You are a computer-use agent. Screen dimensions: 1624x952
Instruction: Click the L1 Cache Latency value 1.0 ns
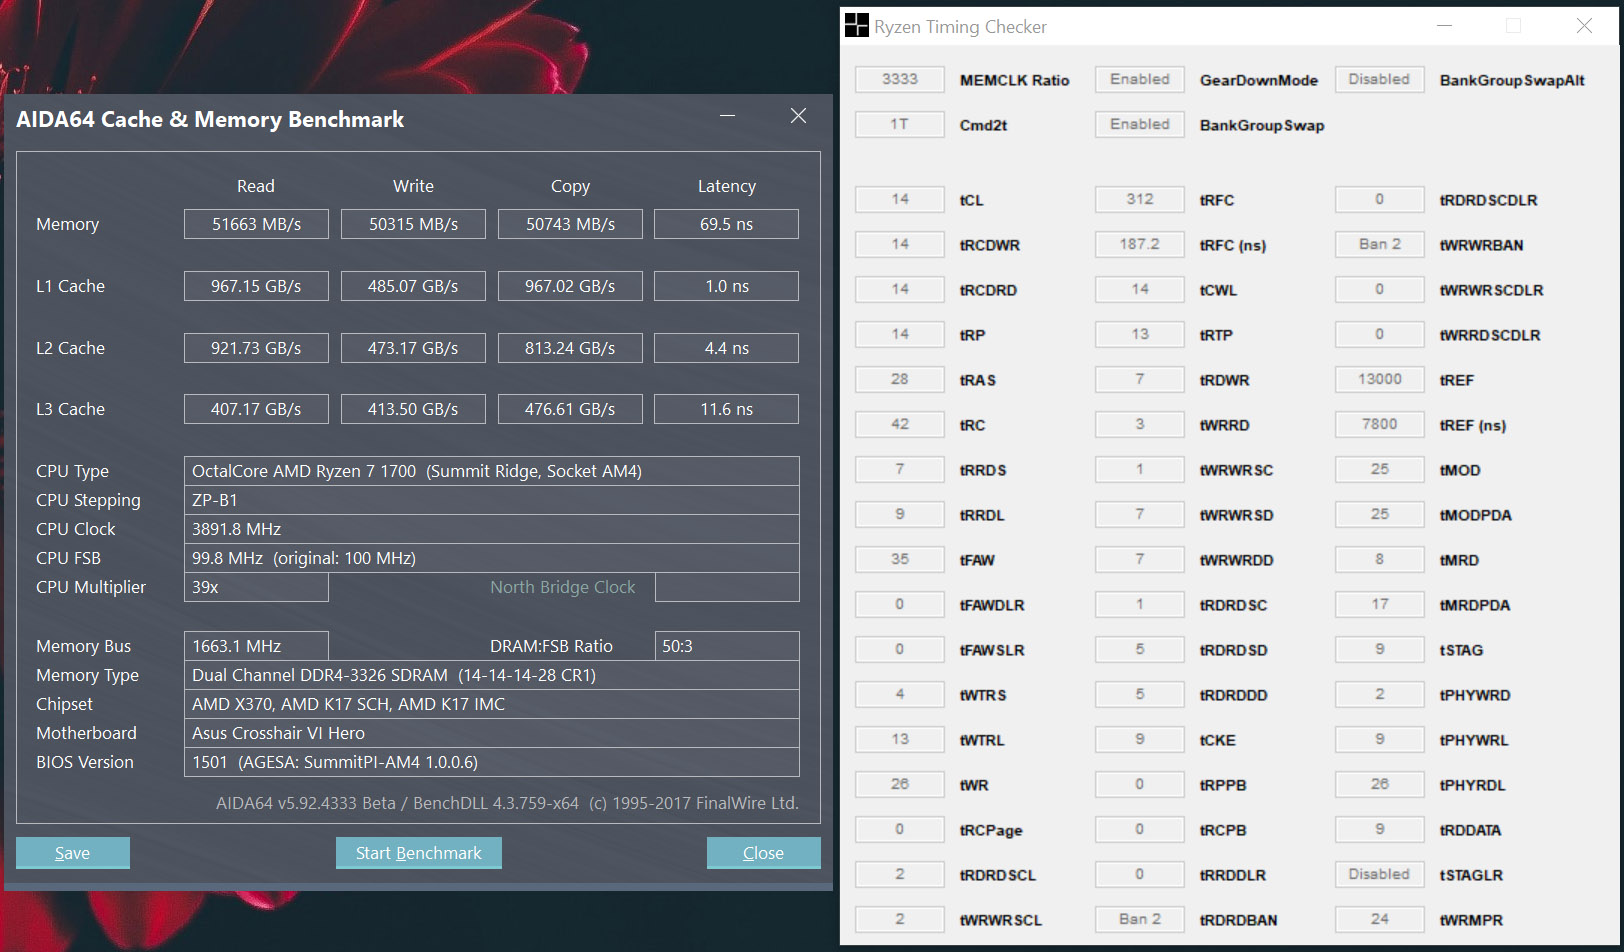click(727, 286)
